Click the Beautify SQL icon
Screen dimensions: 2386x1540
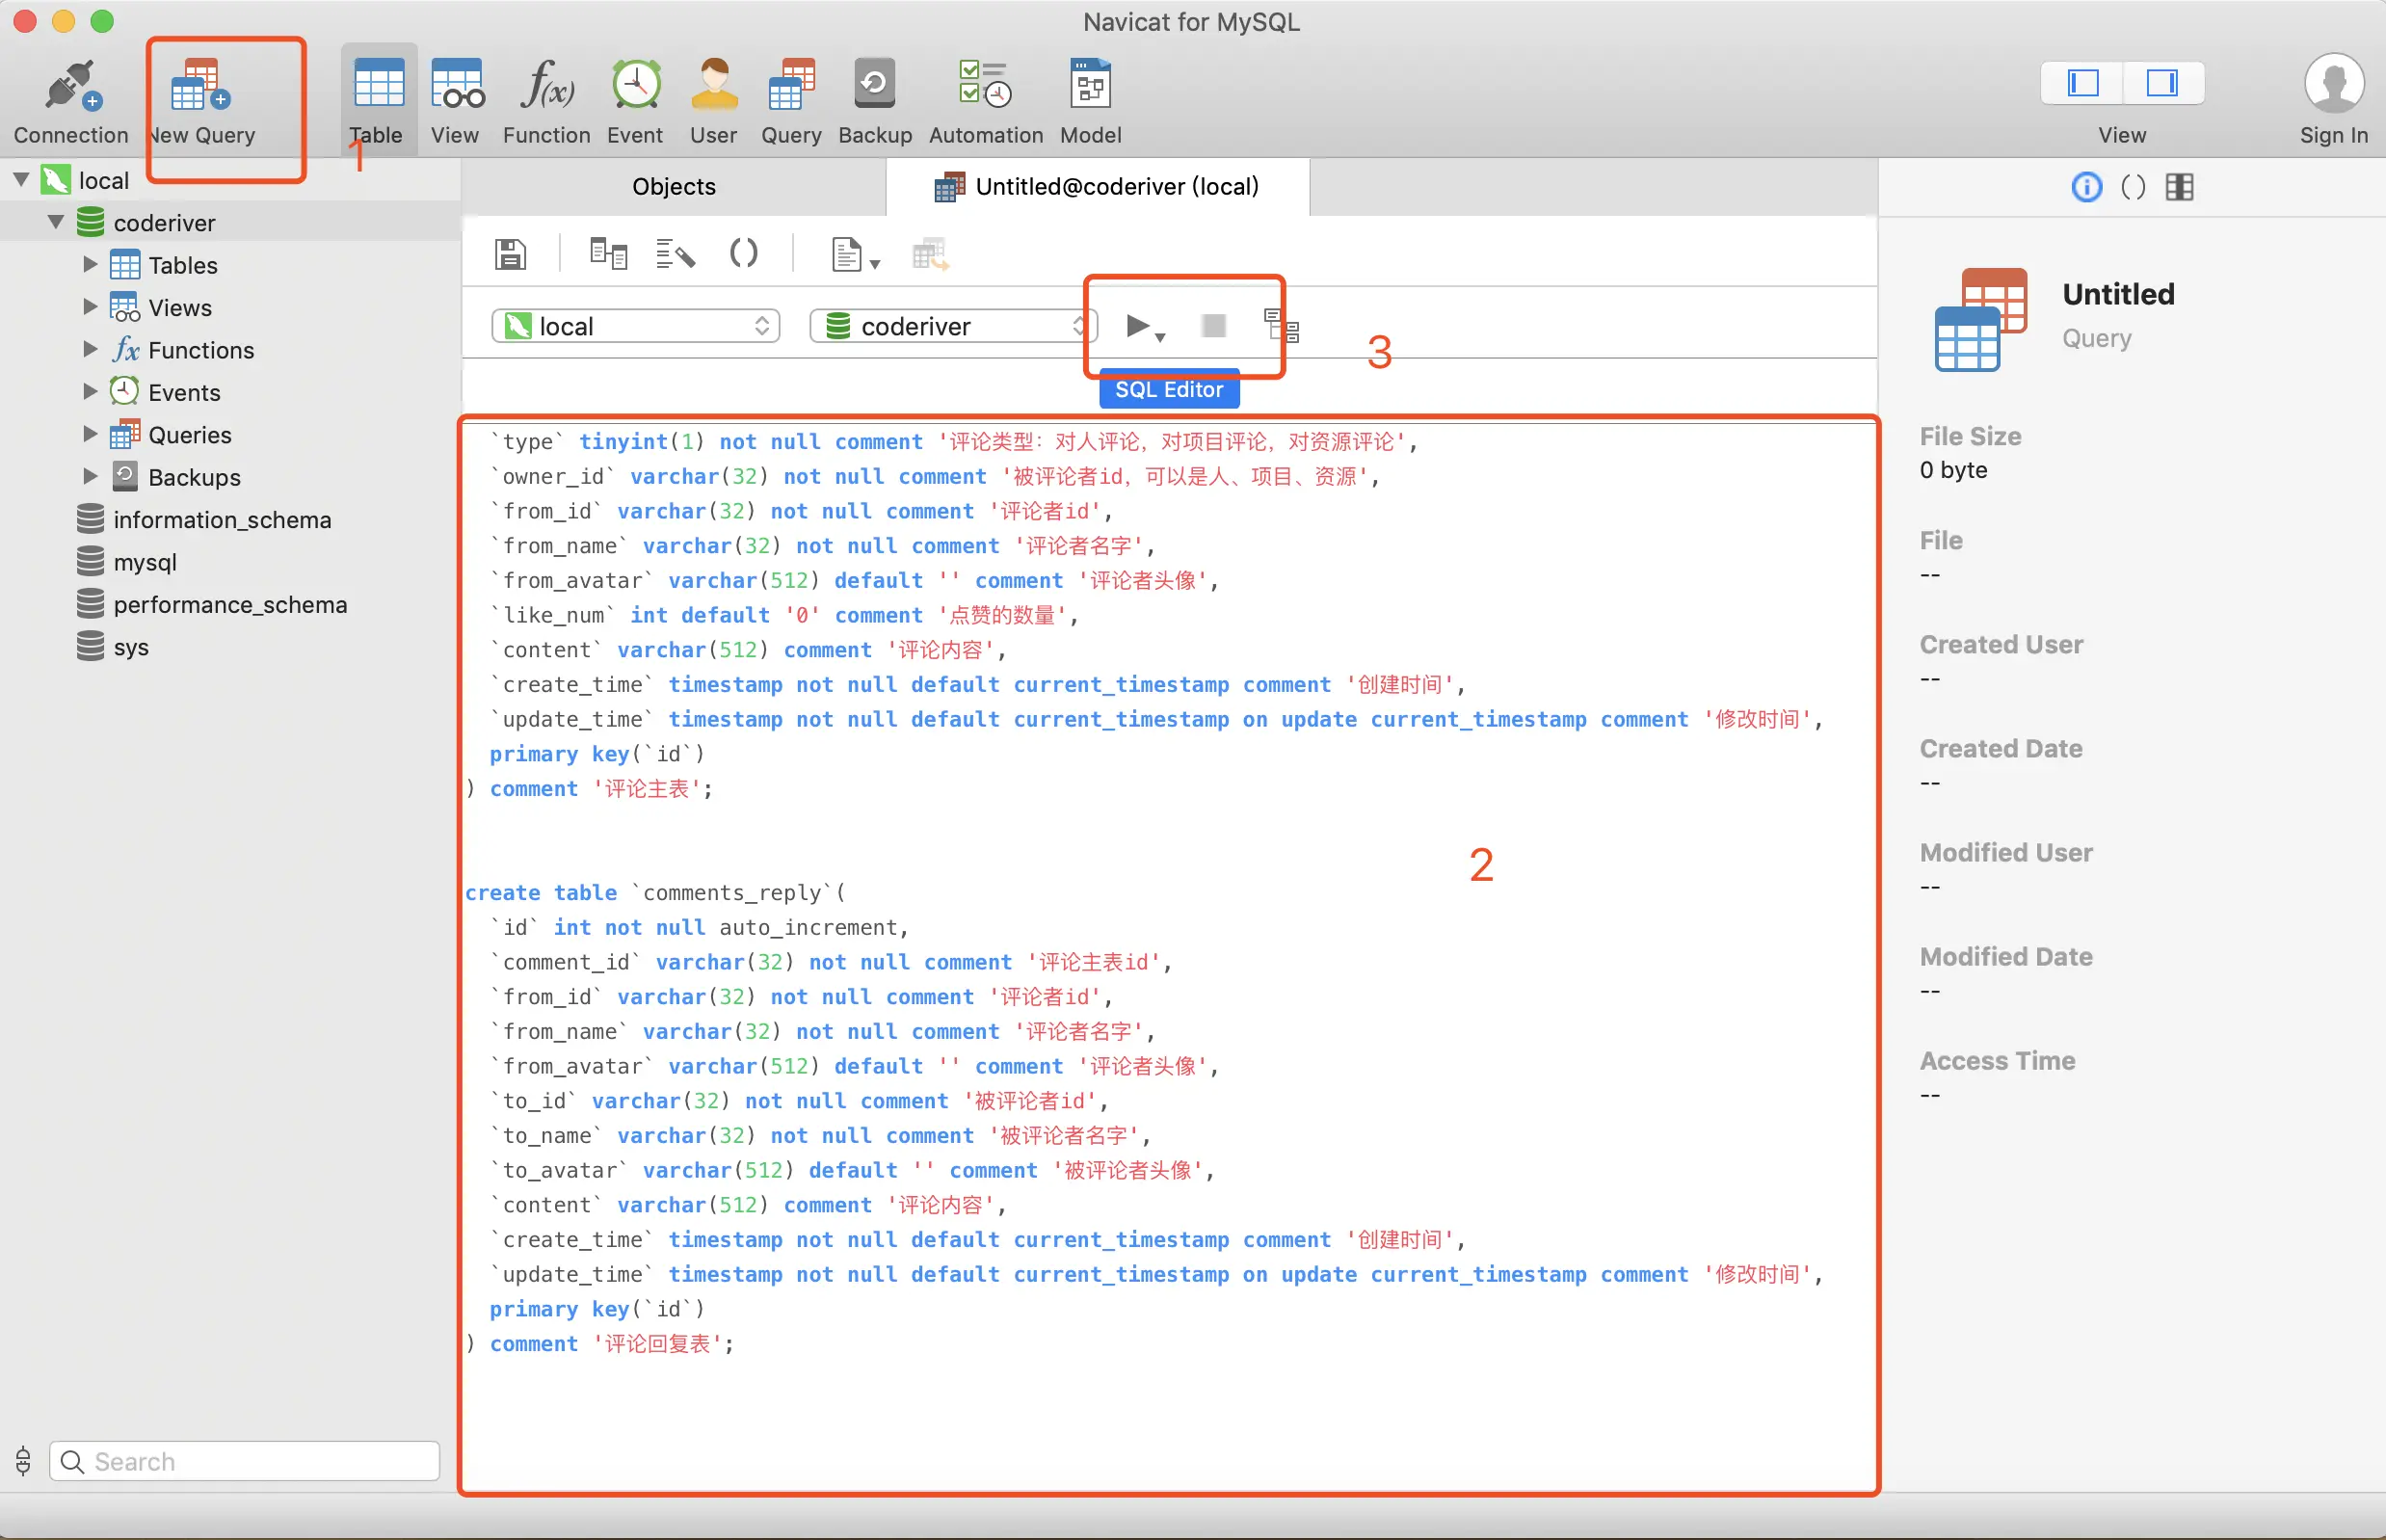pyautogui.click(x=675, y=254)
